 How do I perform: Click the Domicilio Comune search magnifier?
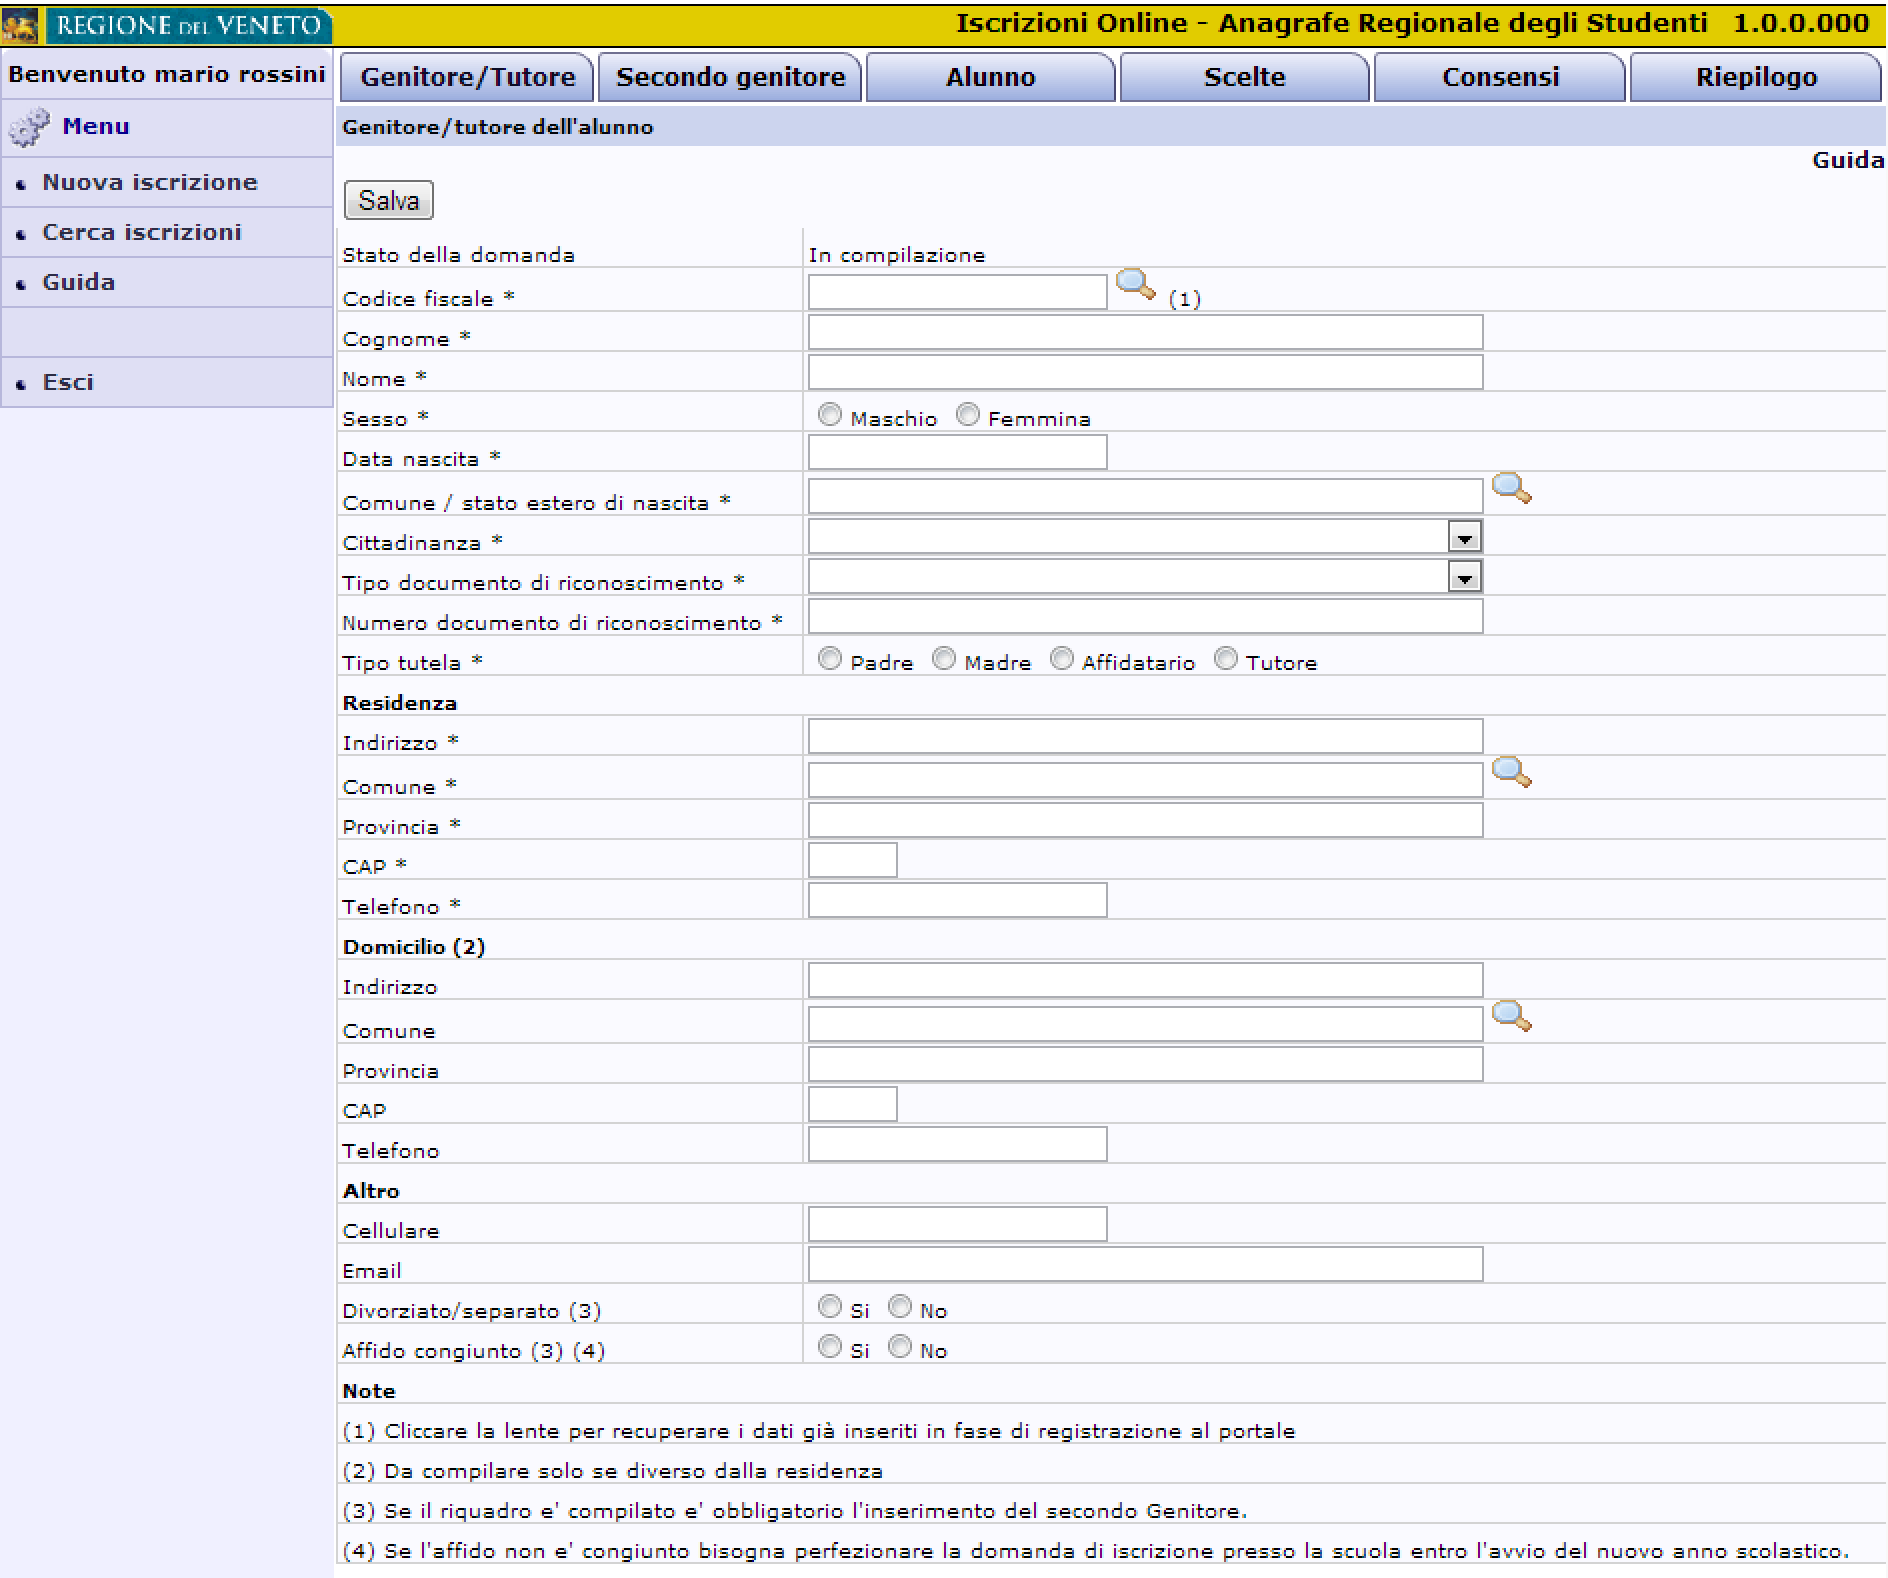pyautogui.click(x=1511, y=1017)
